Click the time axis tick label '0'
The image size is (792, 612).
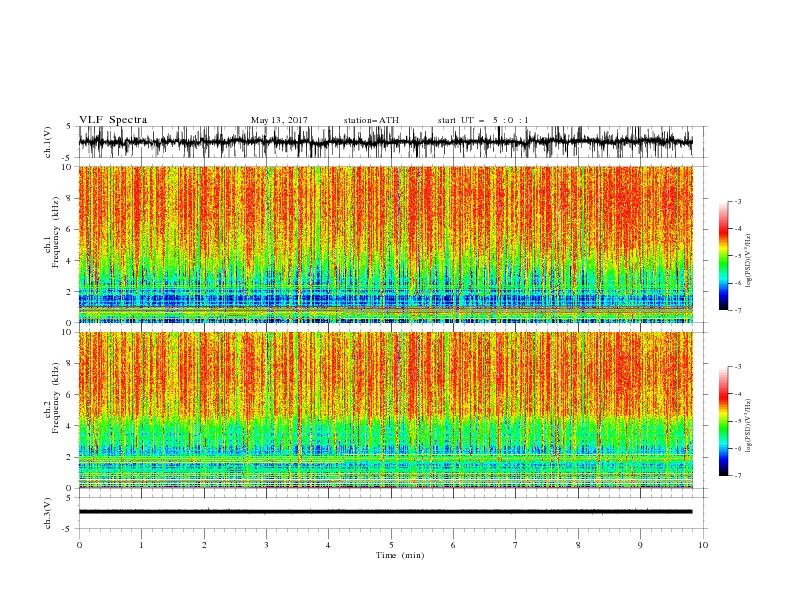[x=79, y=545]
